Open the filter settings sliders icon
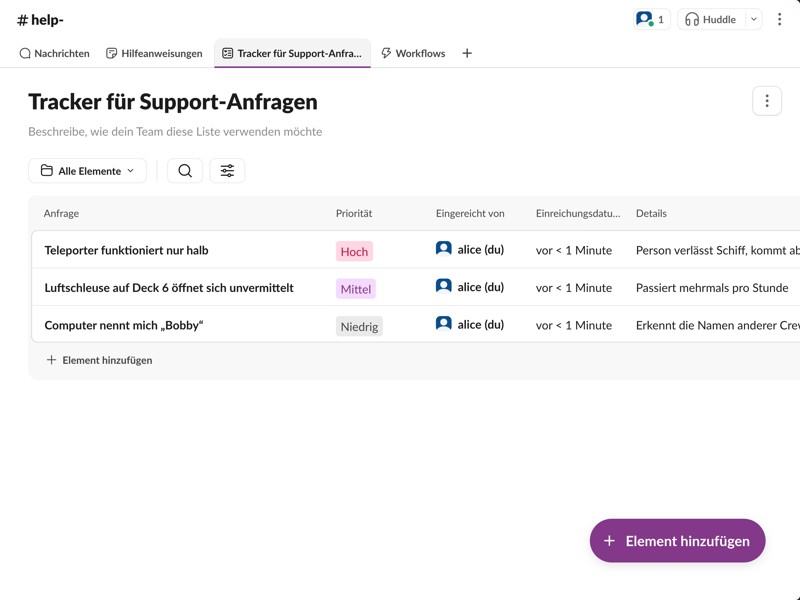Image resolution: width=800 pixels, height=600 pixels. (x=227, y=171)
